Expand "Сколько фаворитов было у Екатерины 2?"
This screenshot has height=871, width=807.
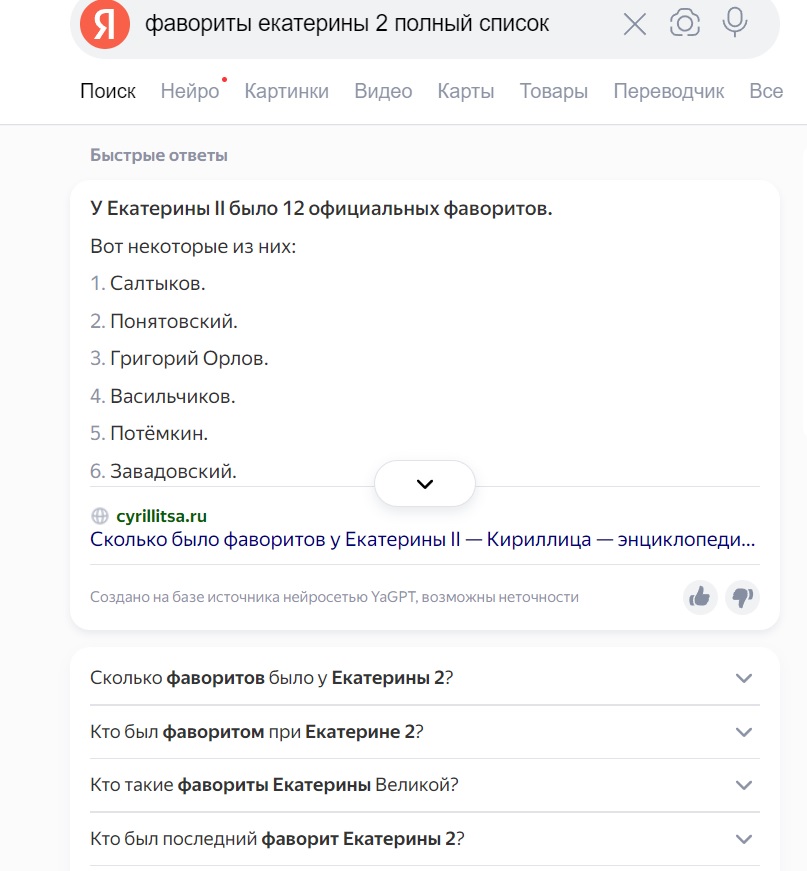[x=743, y=678]
